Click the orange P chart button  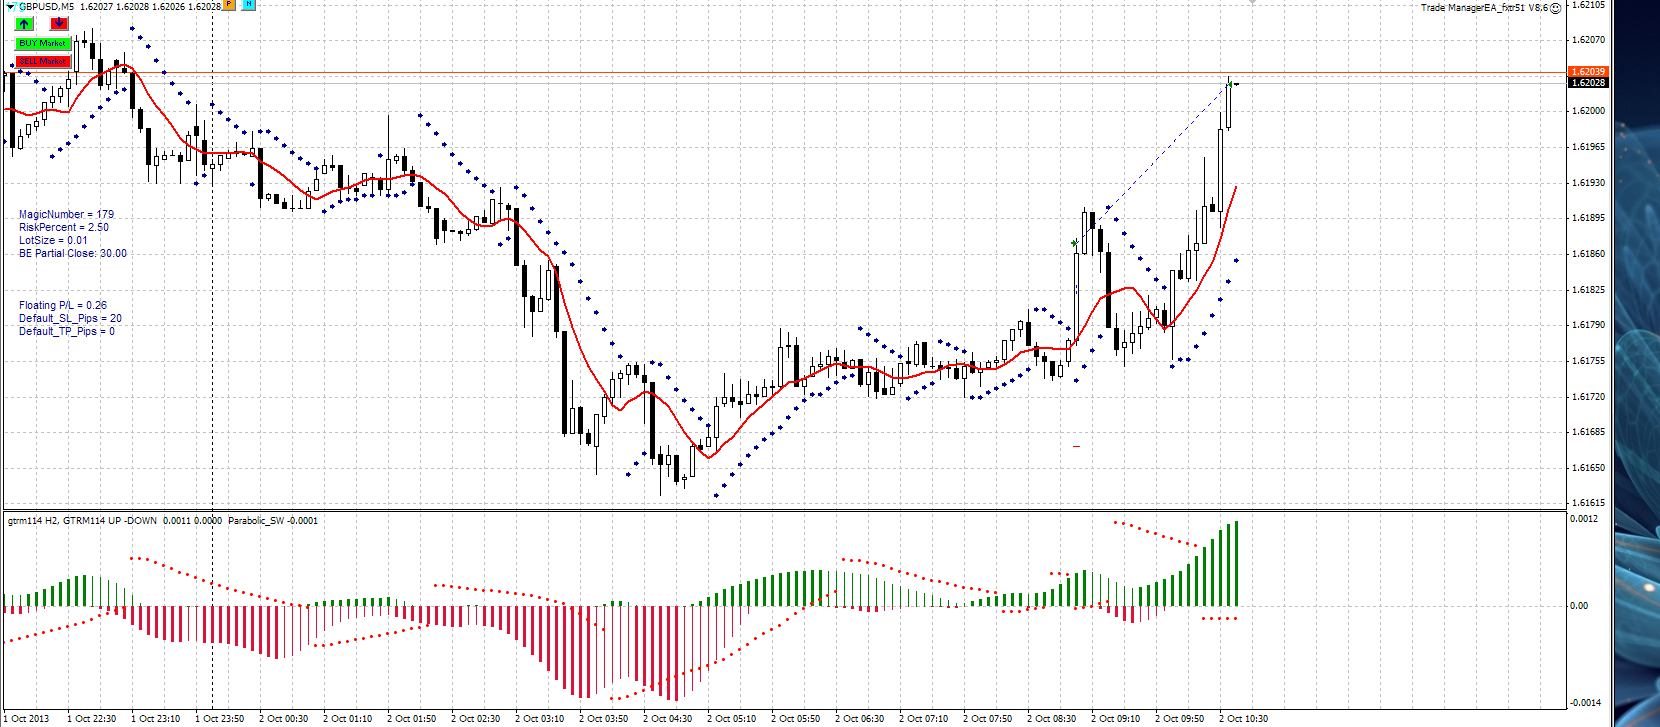[229, 5]
